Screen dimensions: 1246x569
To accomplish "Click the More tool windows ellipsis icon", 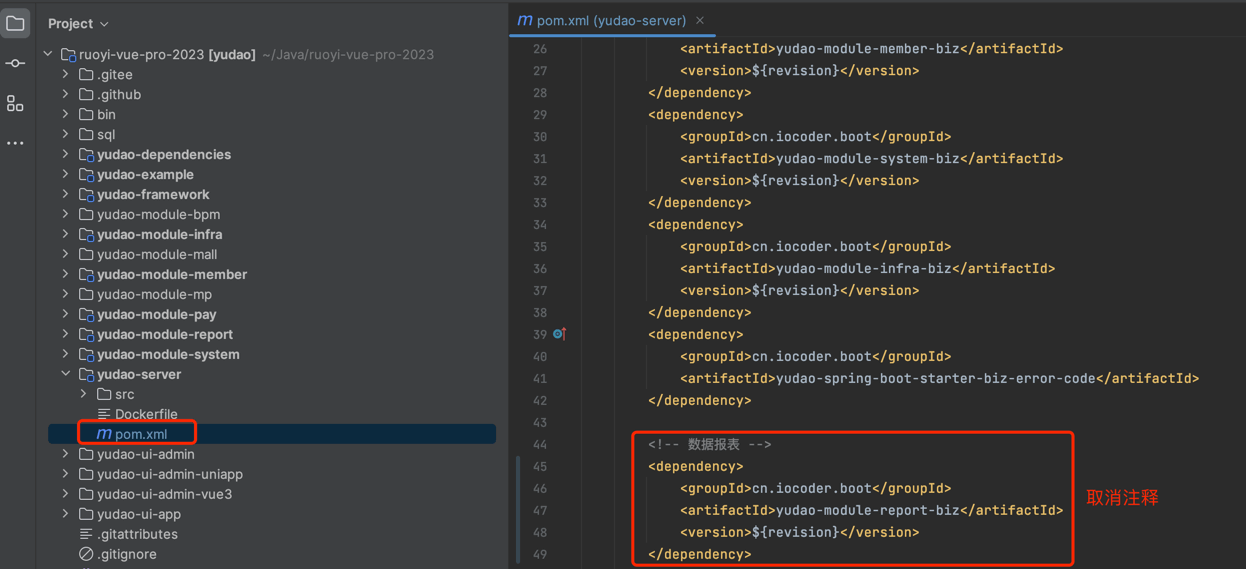I will [15, 143].
